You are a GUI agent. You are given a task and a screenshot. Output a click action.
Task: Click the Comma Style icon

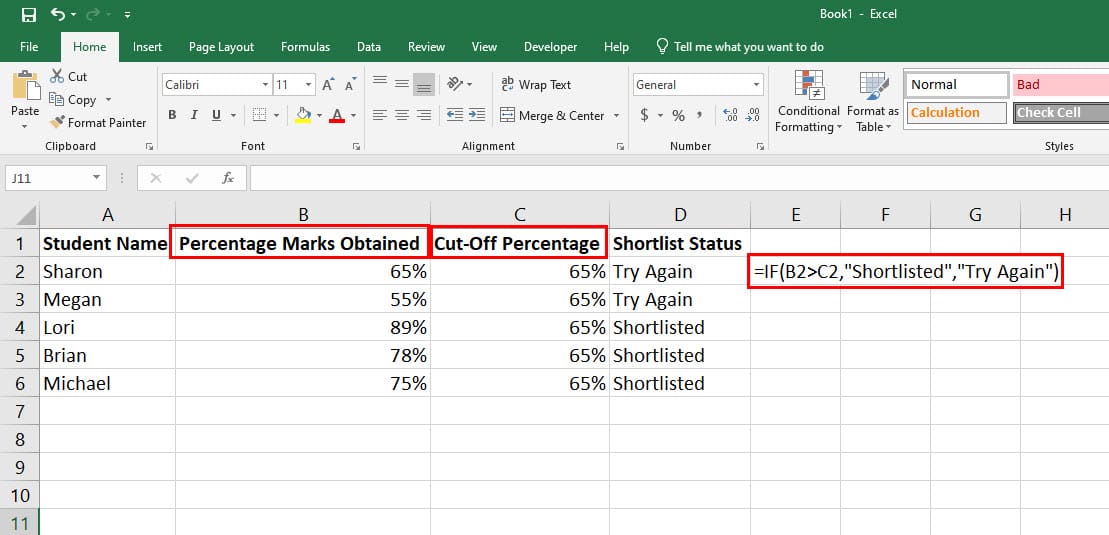699,114
